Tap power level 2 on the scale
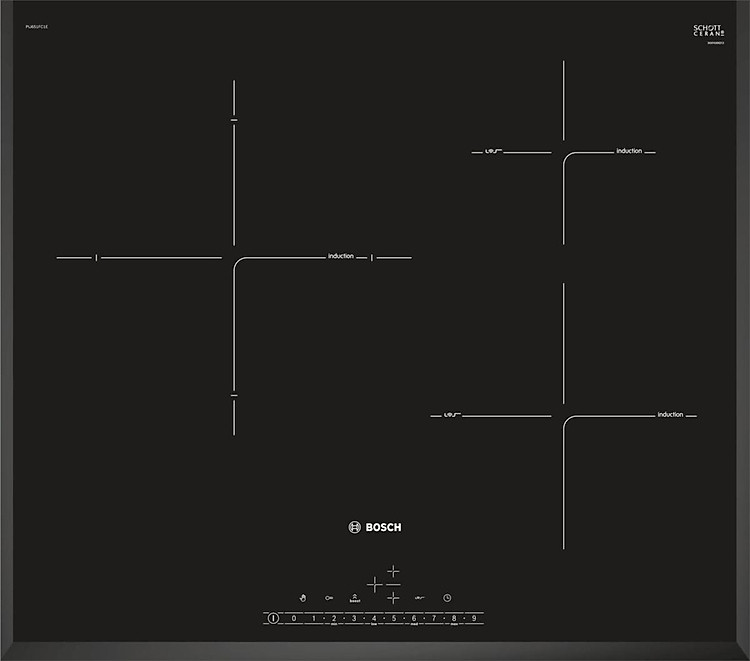This screenshot has width=750, height=661. click(x=333, y=619)
